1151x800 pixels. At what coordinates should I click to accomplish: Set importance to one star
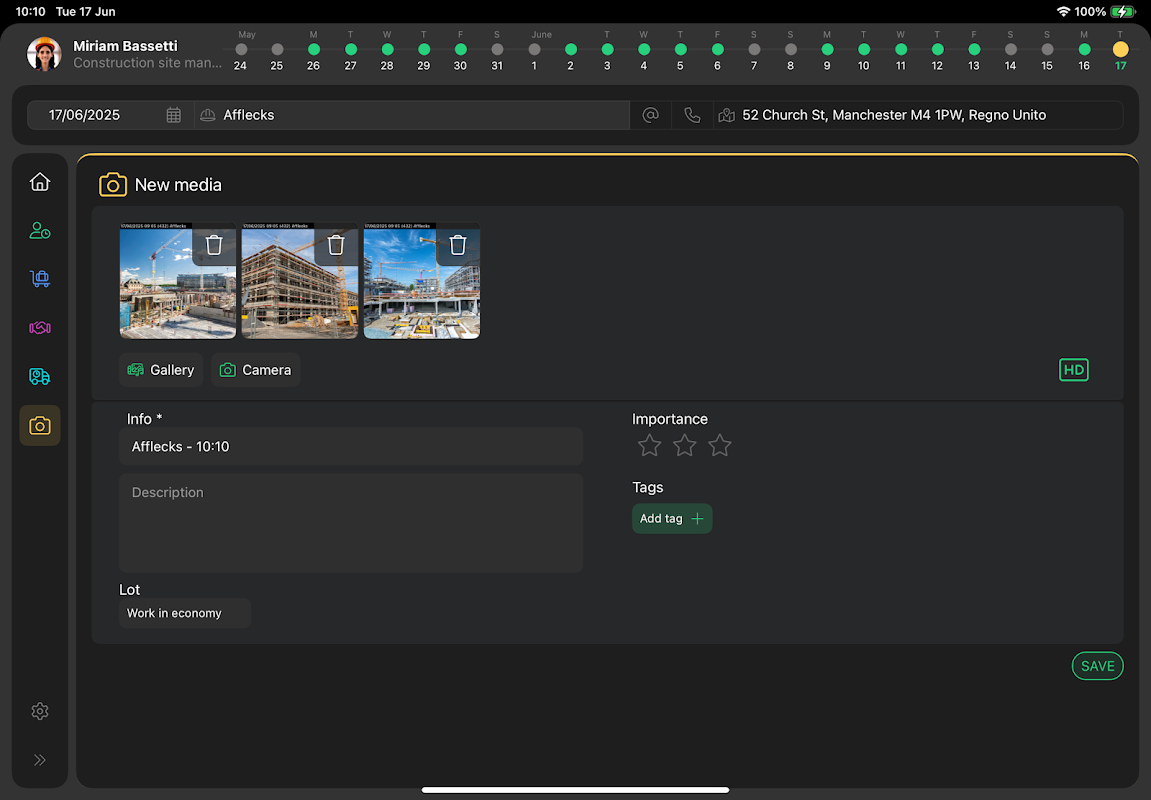(650, 446)
